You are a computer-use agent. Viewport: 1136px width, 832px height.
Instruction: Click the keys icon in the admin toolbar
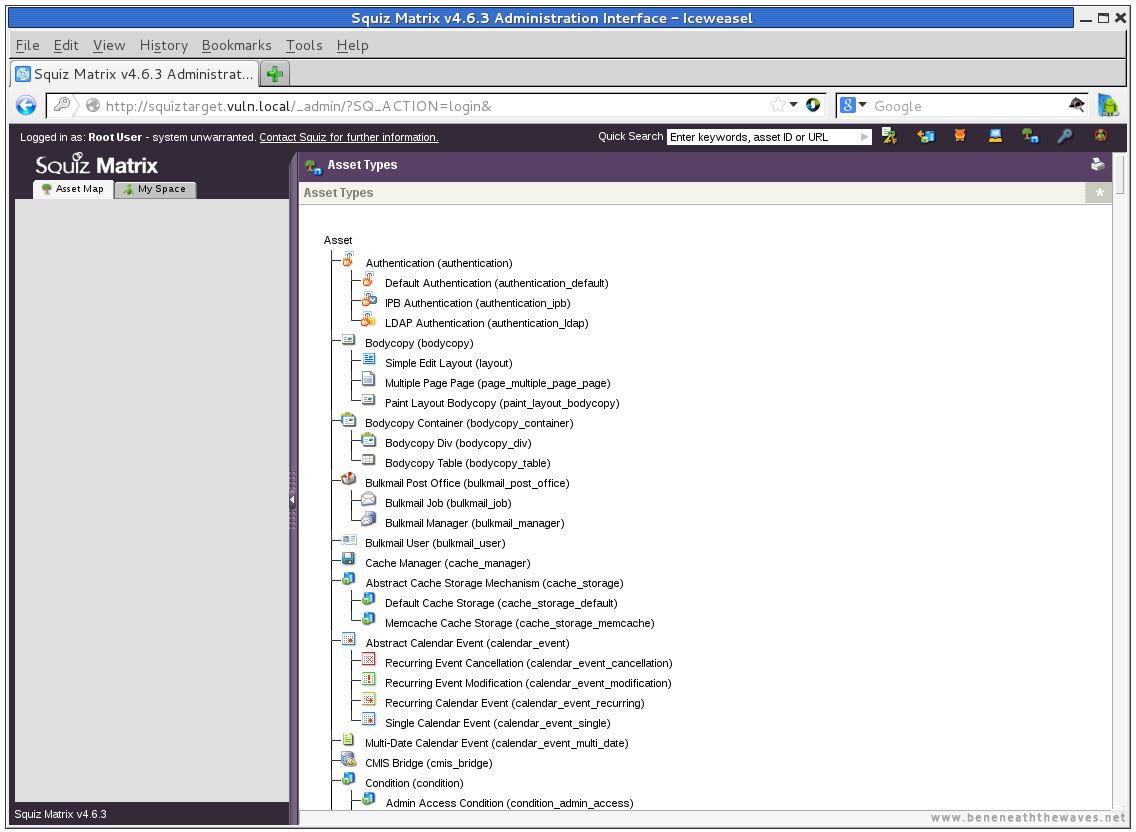[889, 136]
